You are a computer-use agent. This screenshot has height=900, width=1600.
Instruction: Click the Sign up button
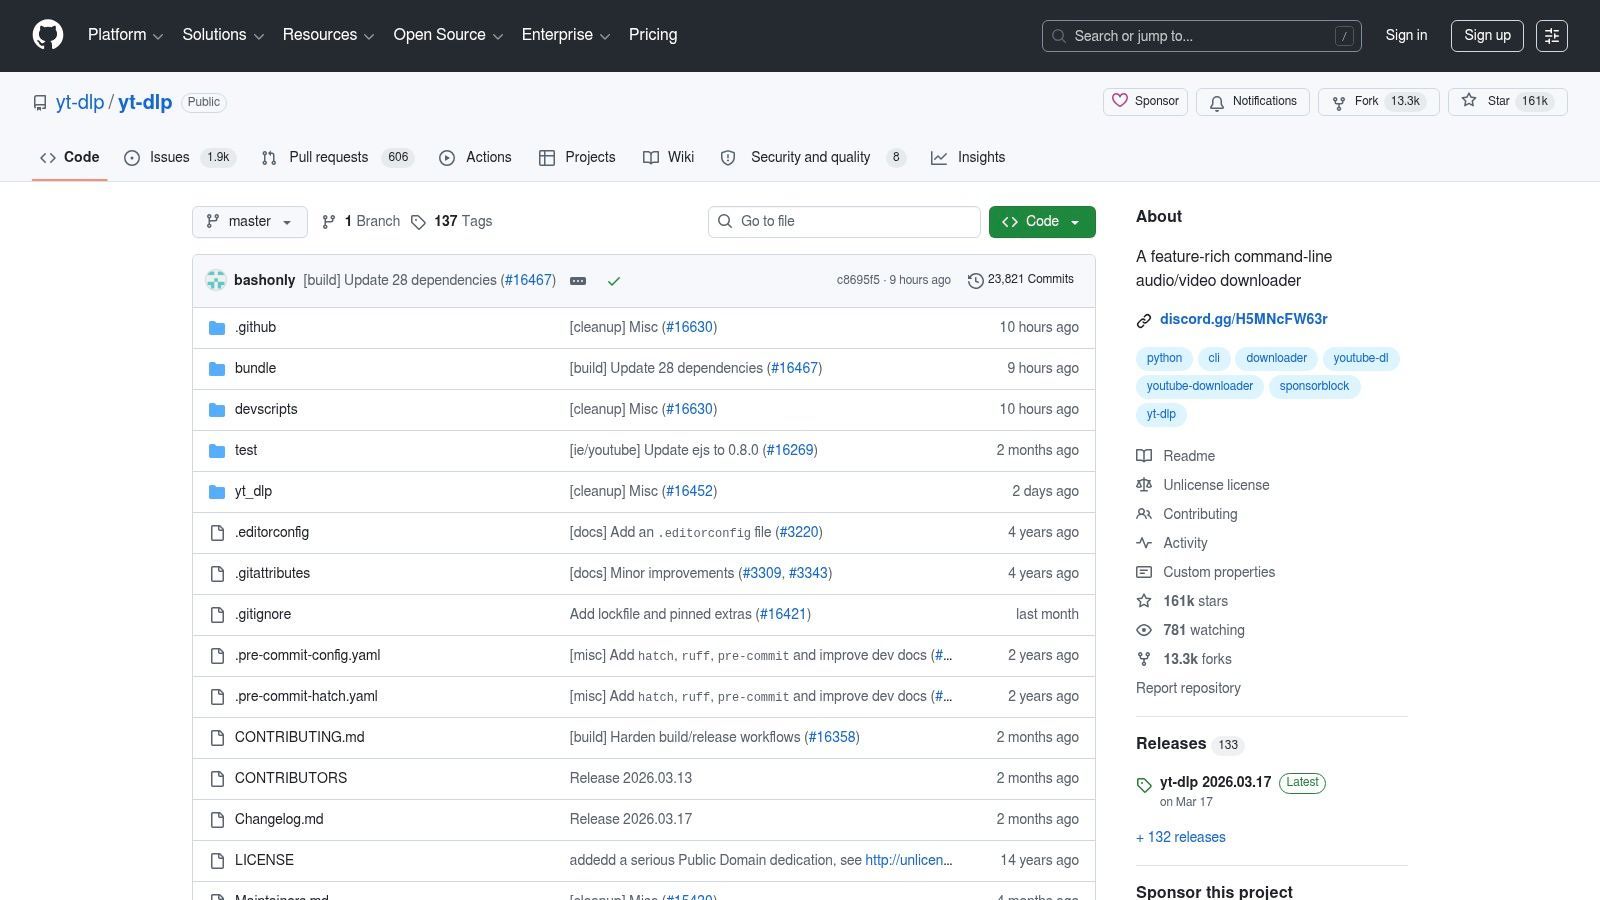(x=1487, y=36)
